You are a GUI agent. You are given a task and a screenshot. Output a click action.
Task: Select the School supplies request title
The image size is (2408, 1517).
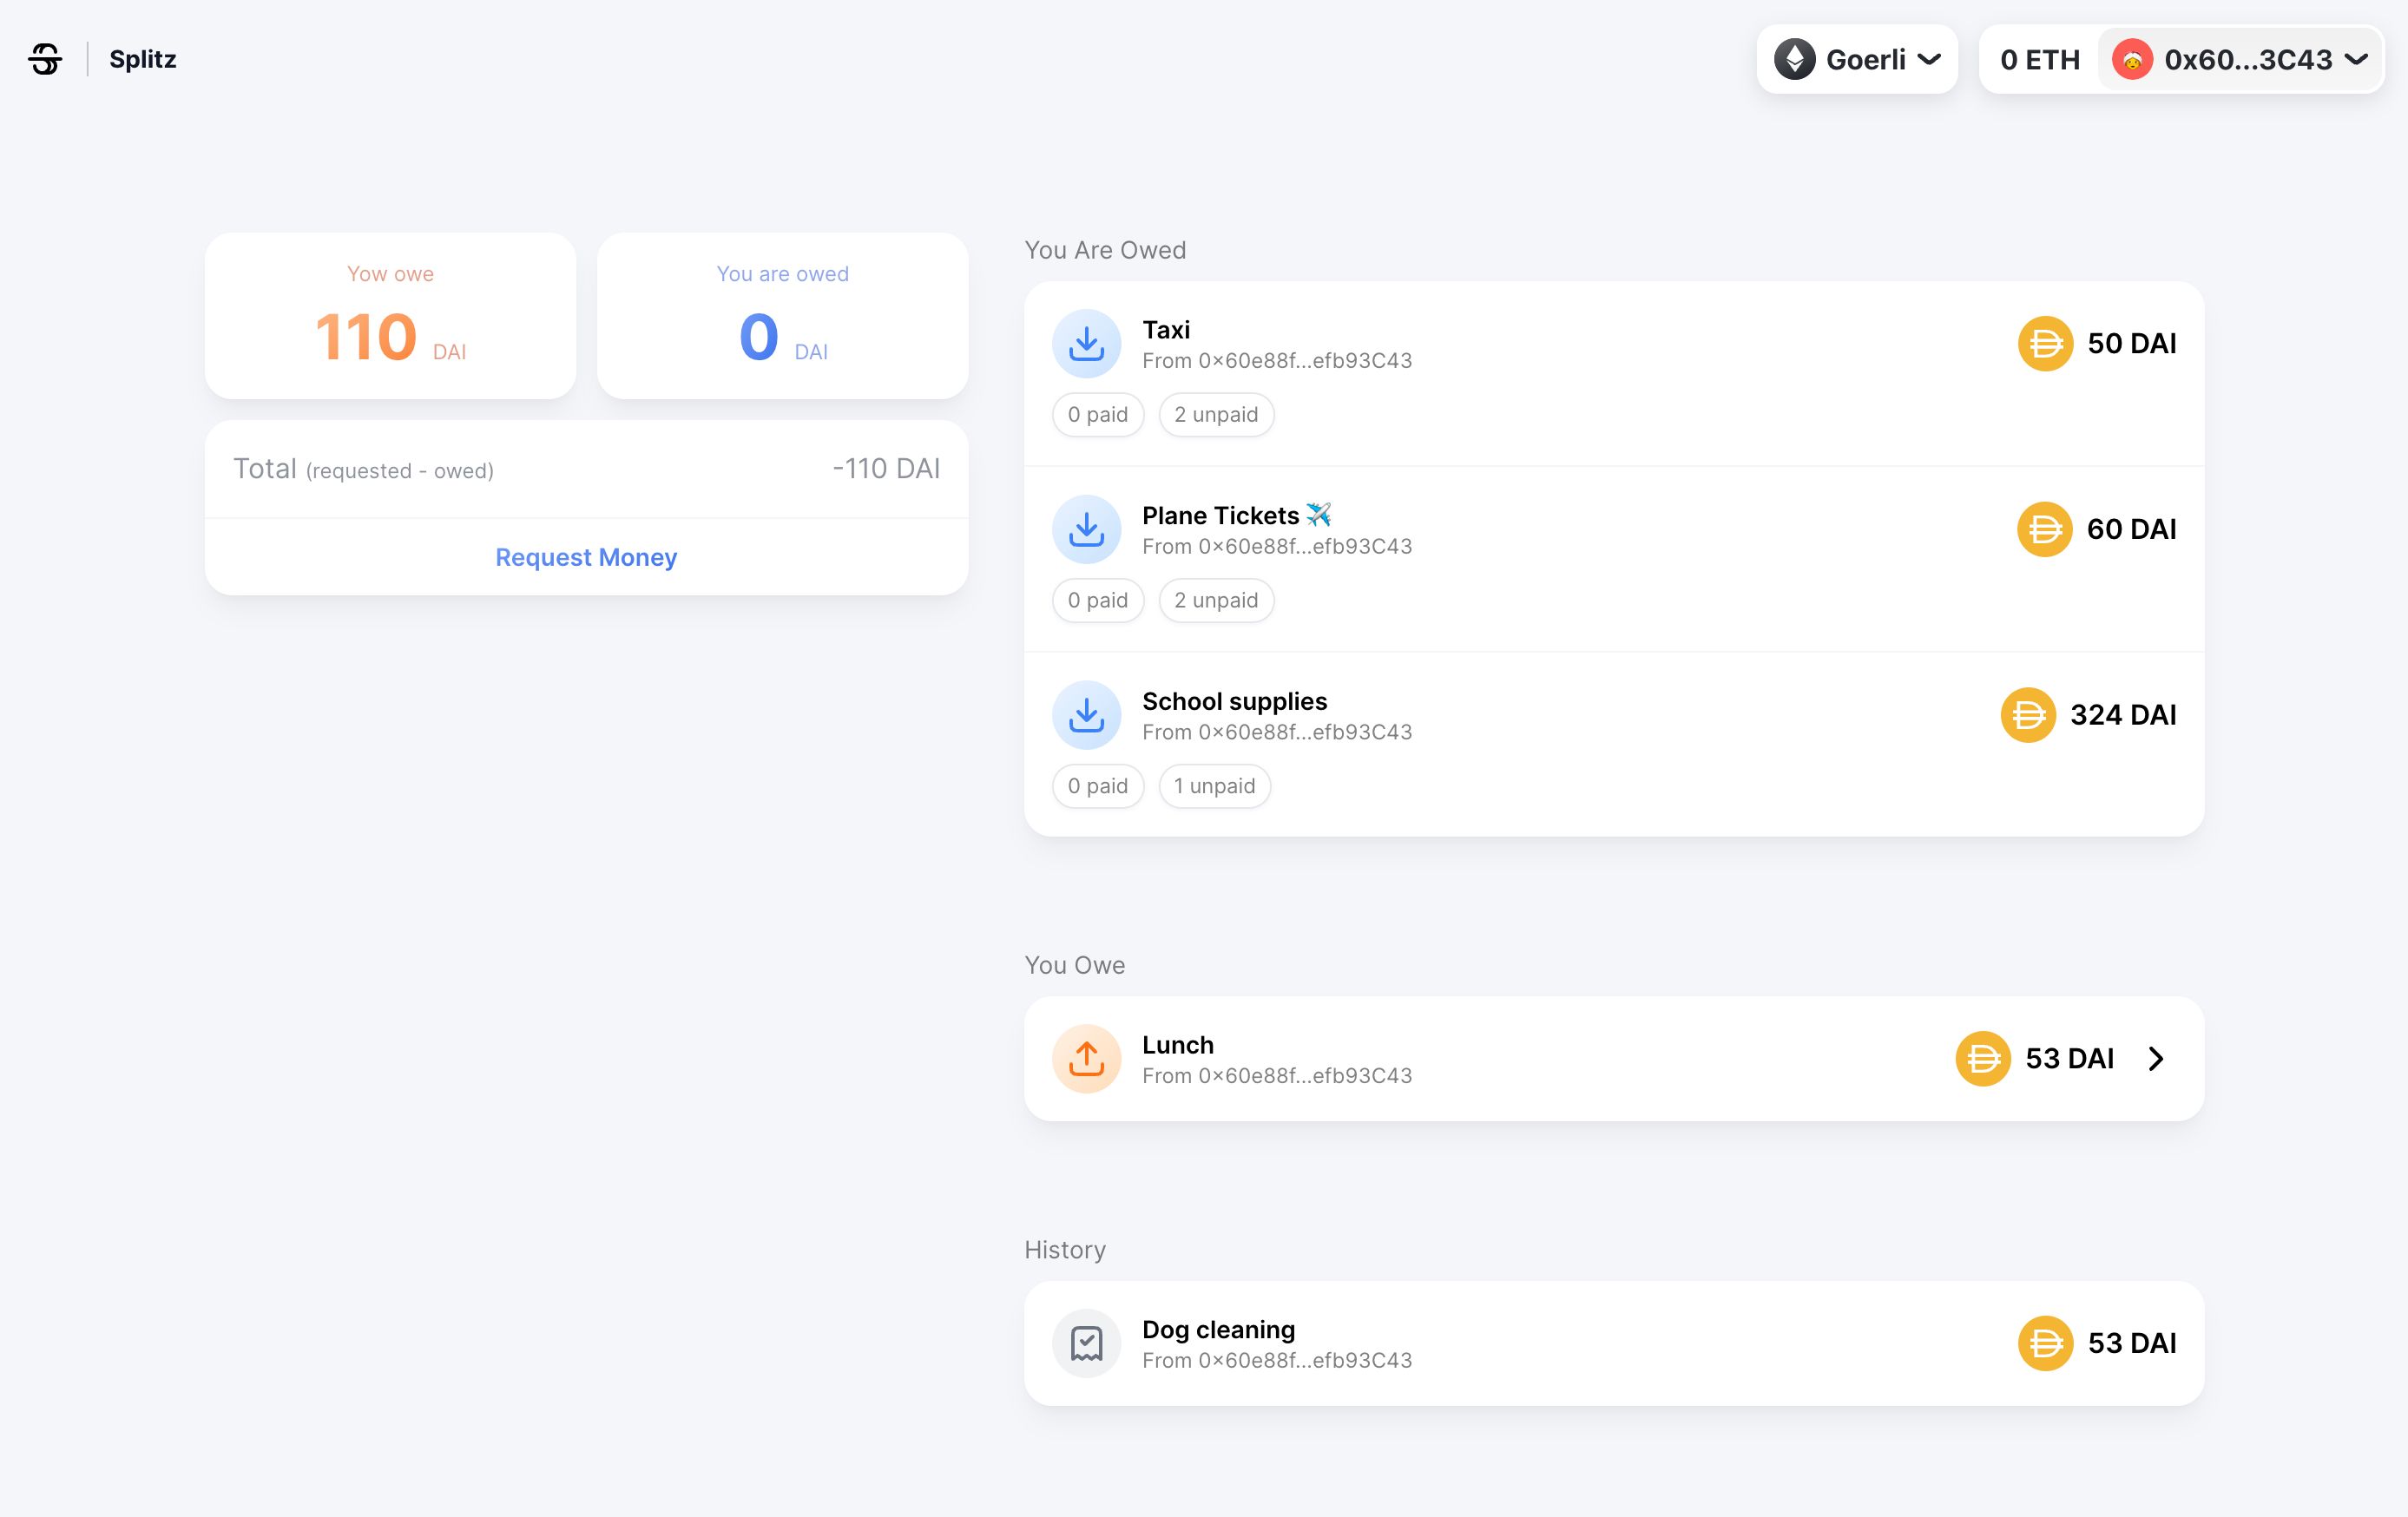coord(1235,702)
